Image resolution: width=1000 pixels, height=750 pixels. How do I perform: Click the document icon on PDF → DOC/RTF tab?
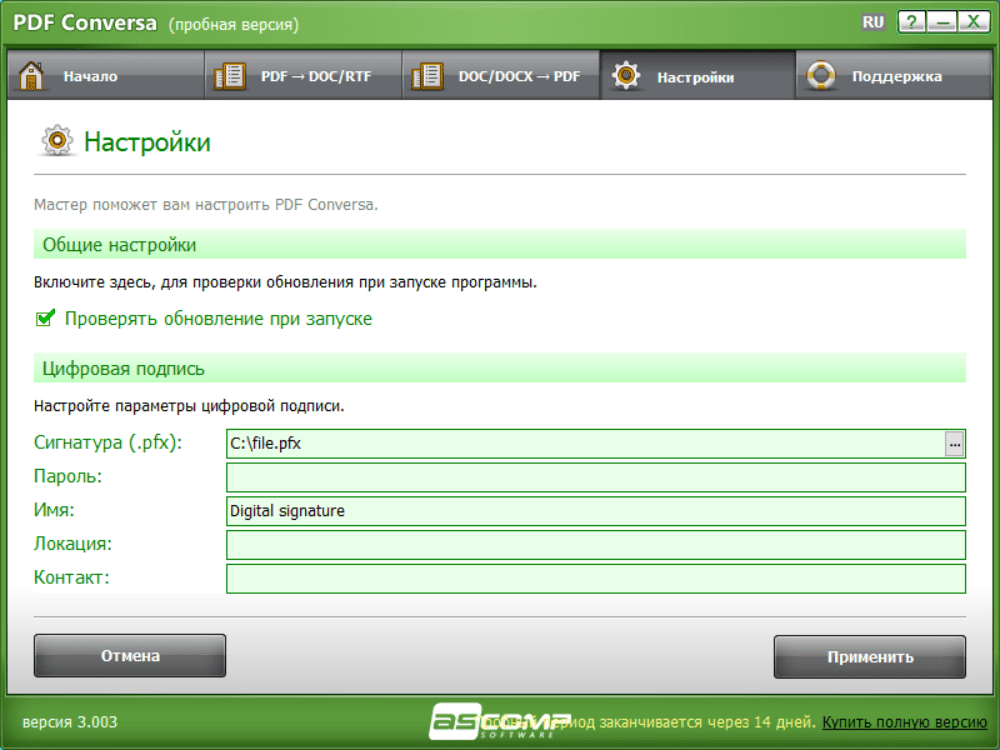tap(229, 77)
